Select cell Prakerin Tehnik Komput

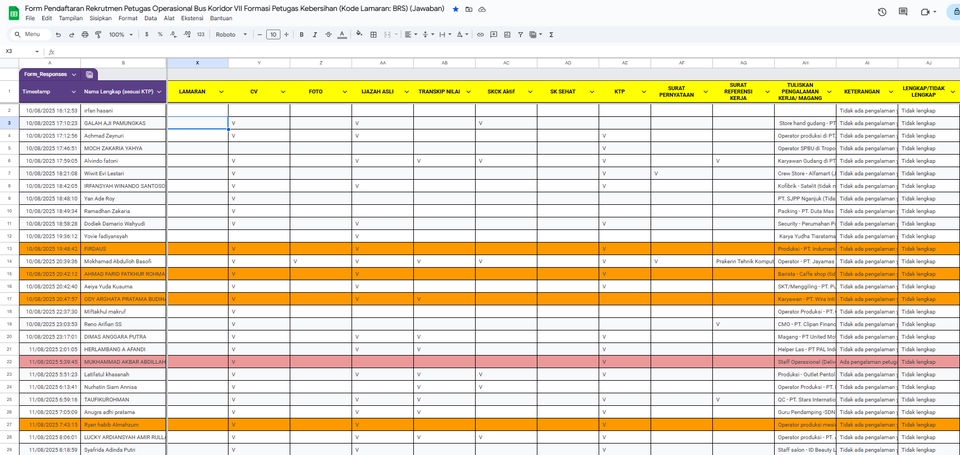pyautogui.click(x=743, y=261)
